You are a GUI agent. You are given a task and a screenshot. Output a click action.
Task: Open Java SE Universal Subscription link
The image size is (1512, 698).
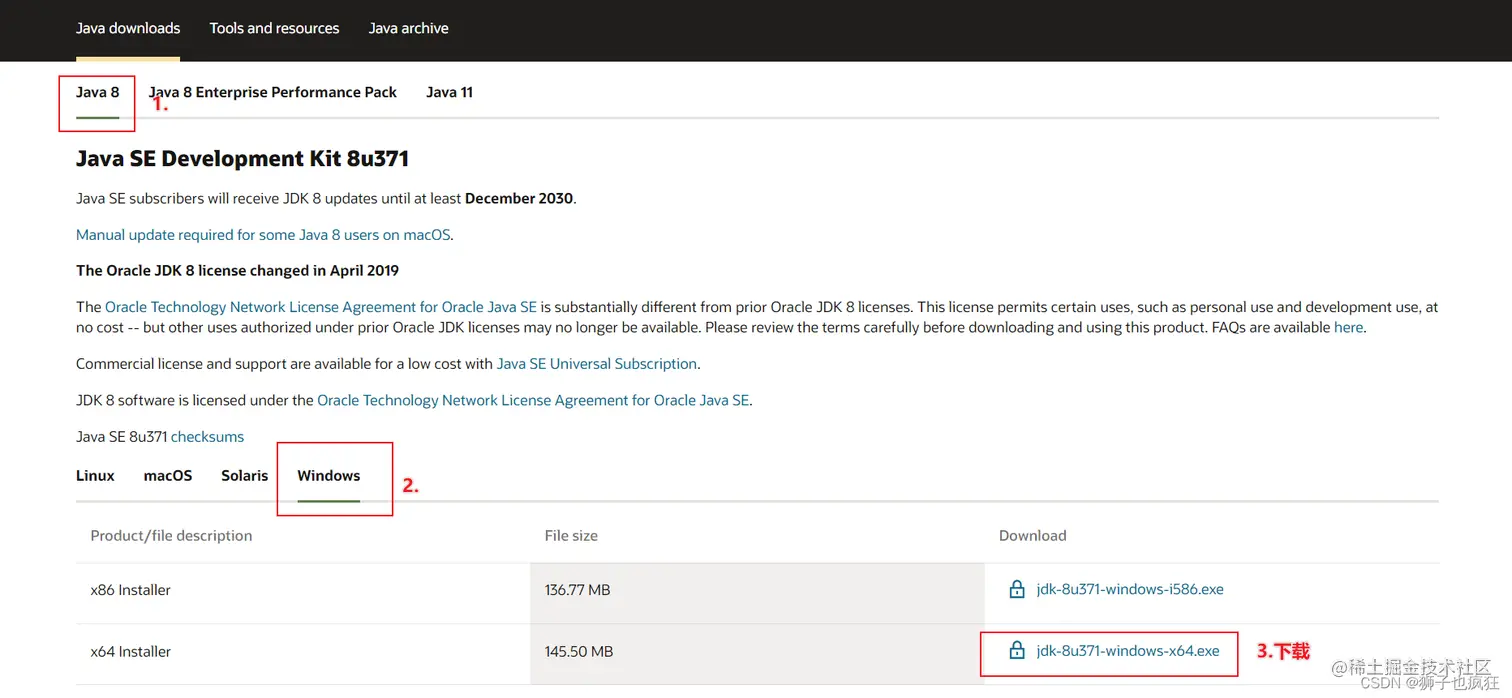[597, 364]
